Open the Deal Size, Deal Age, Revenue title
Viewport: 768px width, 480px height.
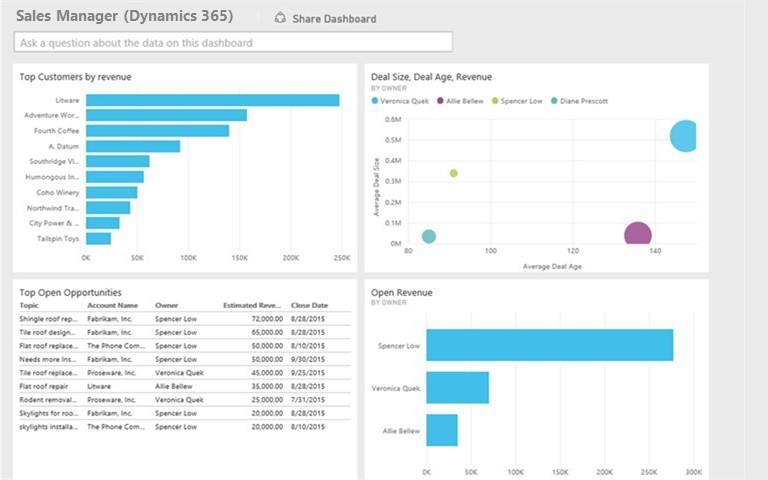(431, 77)
